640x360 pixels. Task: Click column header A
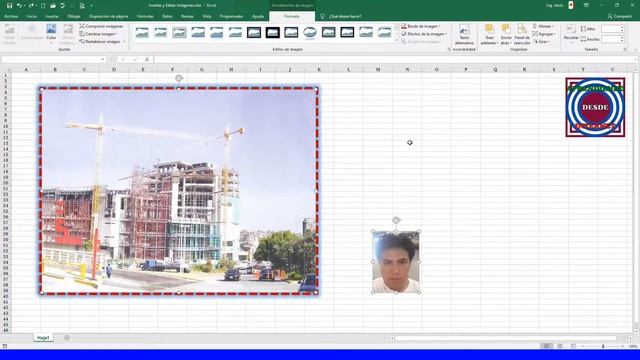26,69
